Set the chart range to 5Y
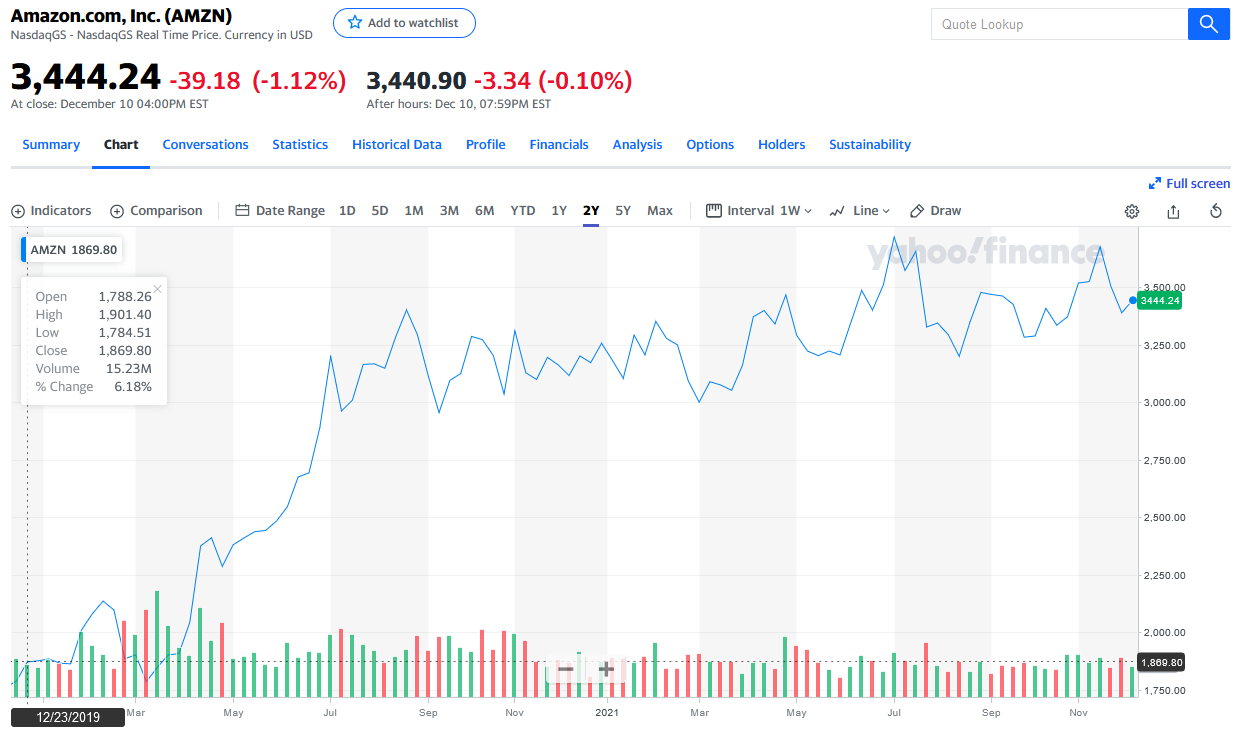Image resolution: width=1247 pixels, height=735 pixels. [623, 211]
